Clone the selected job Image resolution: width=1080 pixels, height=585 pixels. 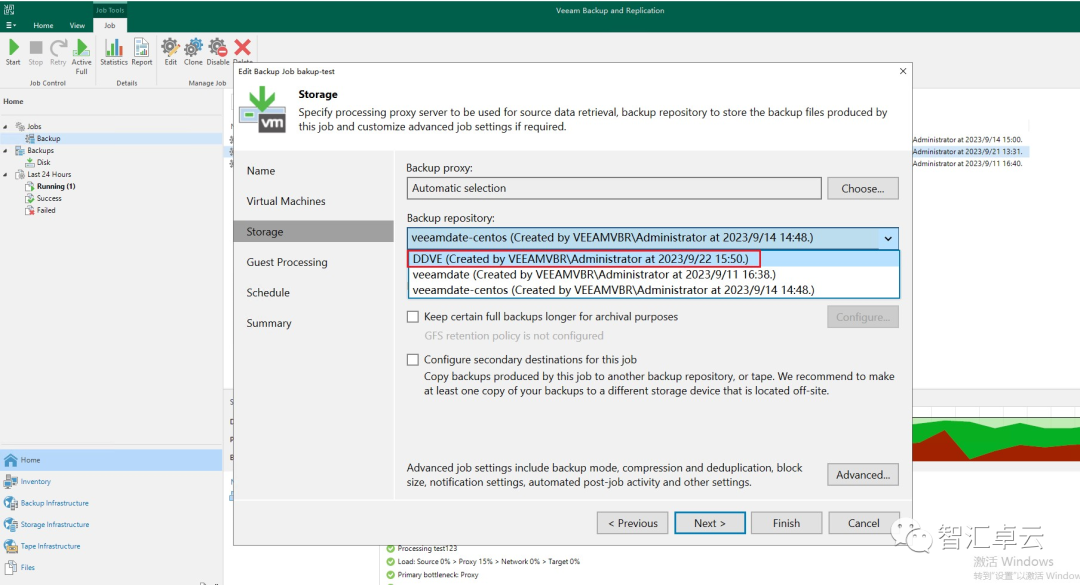(x=193, y=52)
